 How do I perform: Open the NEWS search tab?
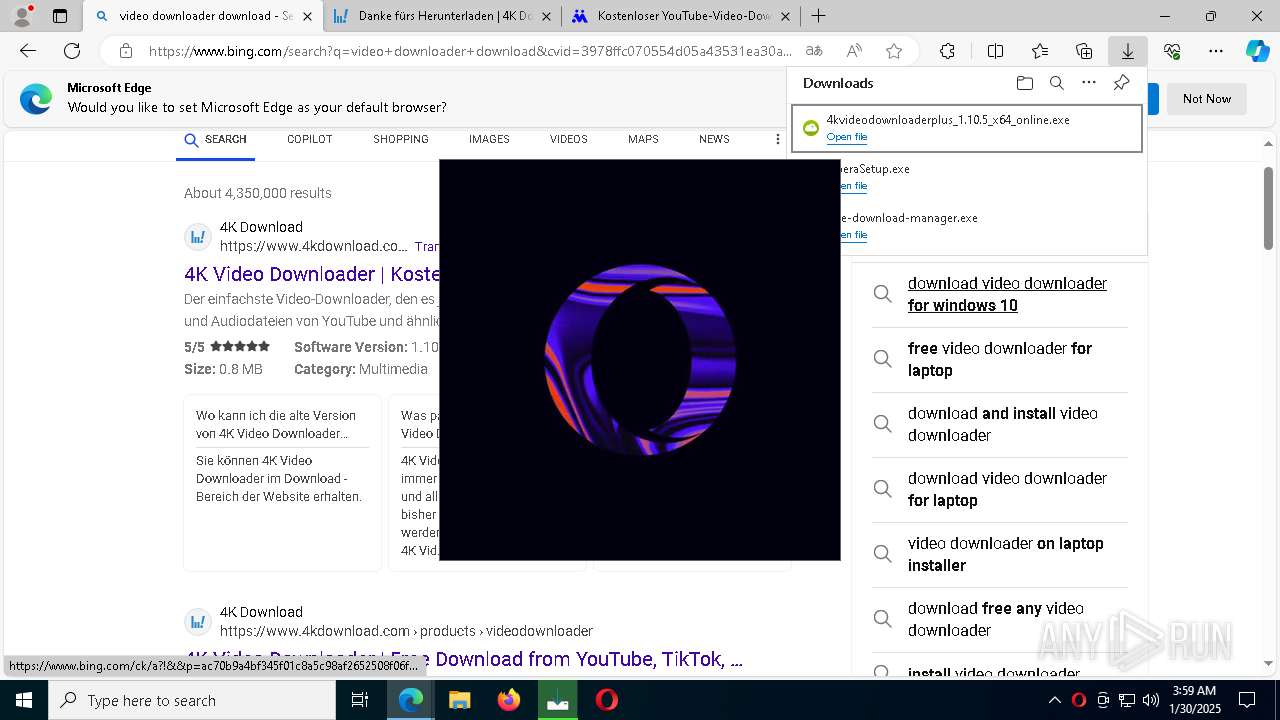(714, 139)
